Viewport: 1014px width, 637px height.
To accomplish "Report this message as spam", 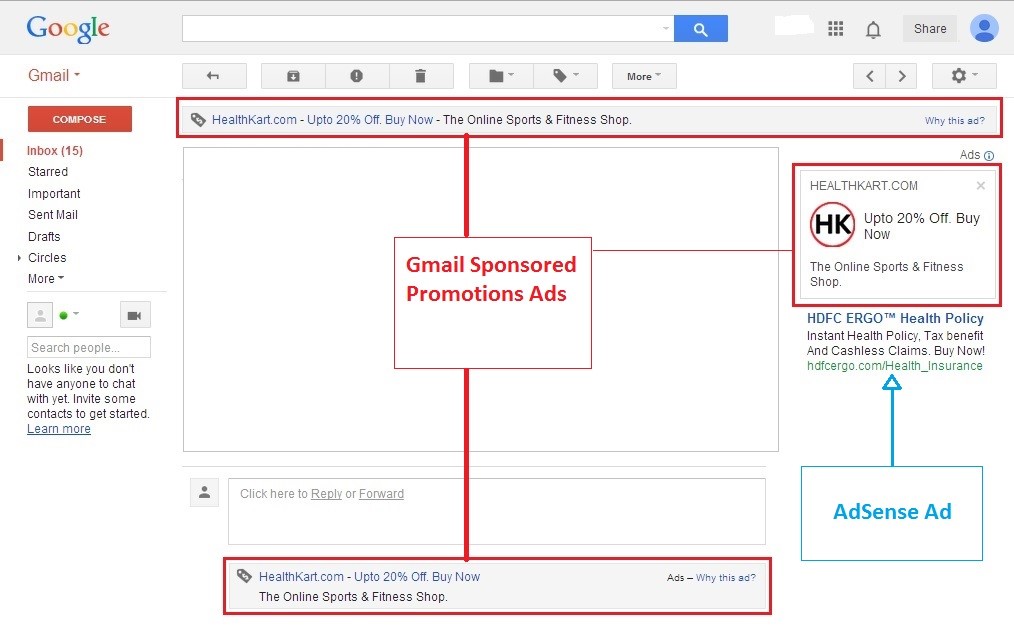I will pyautogui.click(x=356, y=76).
